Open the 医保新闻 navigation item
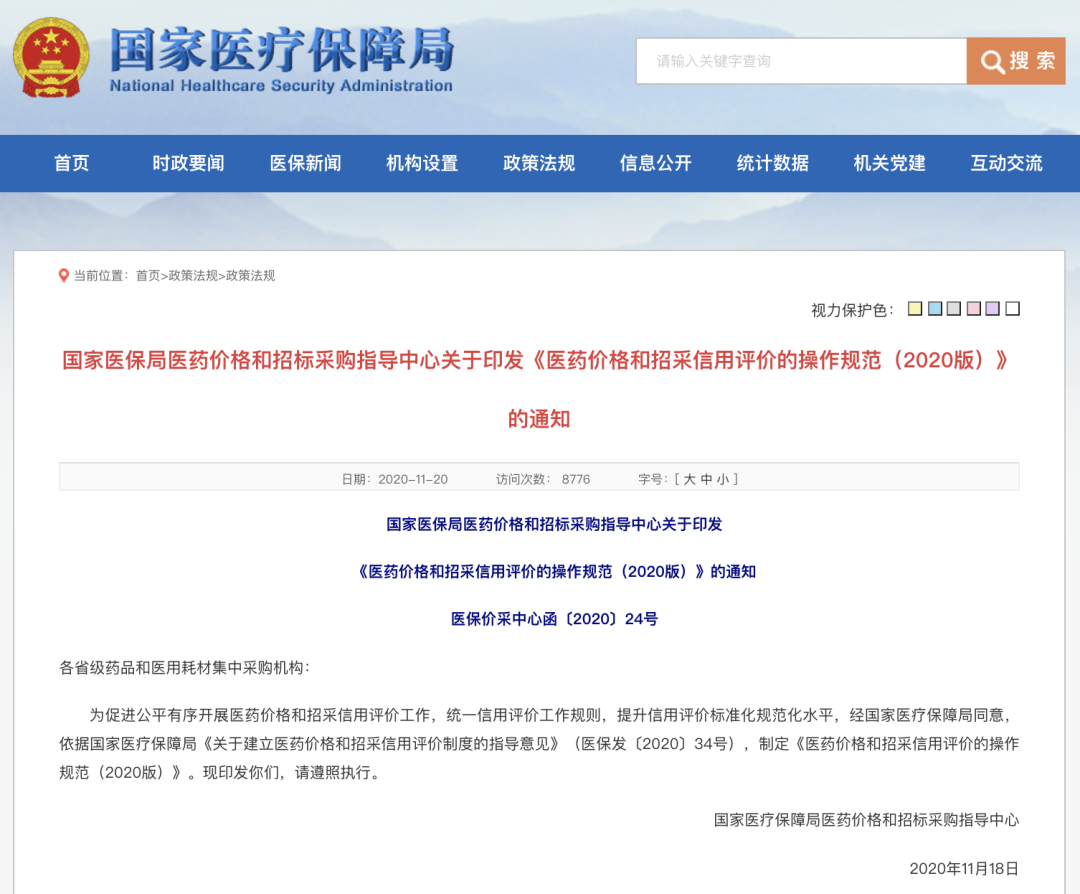The width and height of the screenshot is (1080, 894). [305, 163]
